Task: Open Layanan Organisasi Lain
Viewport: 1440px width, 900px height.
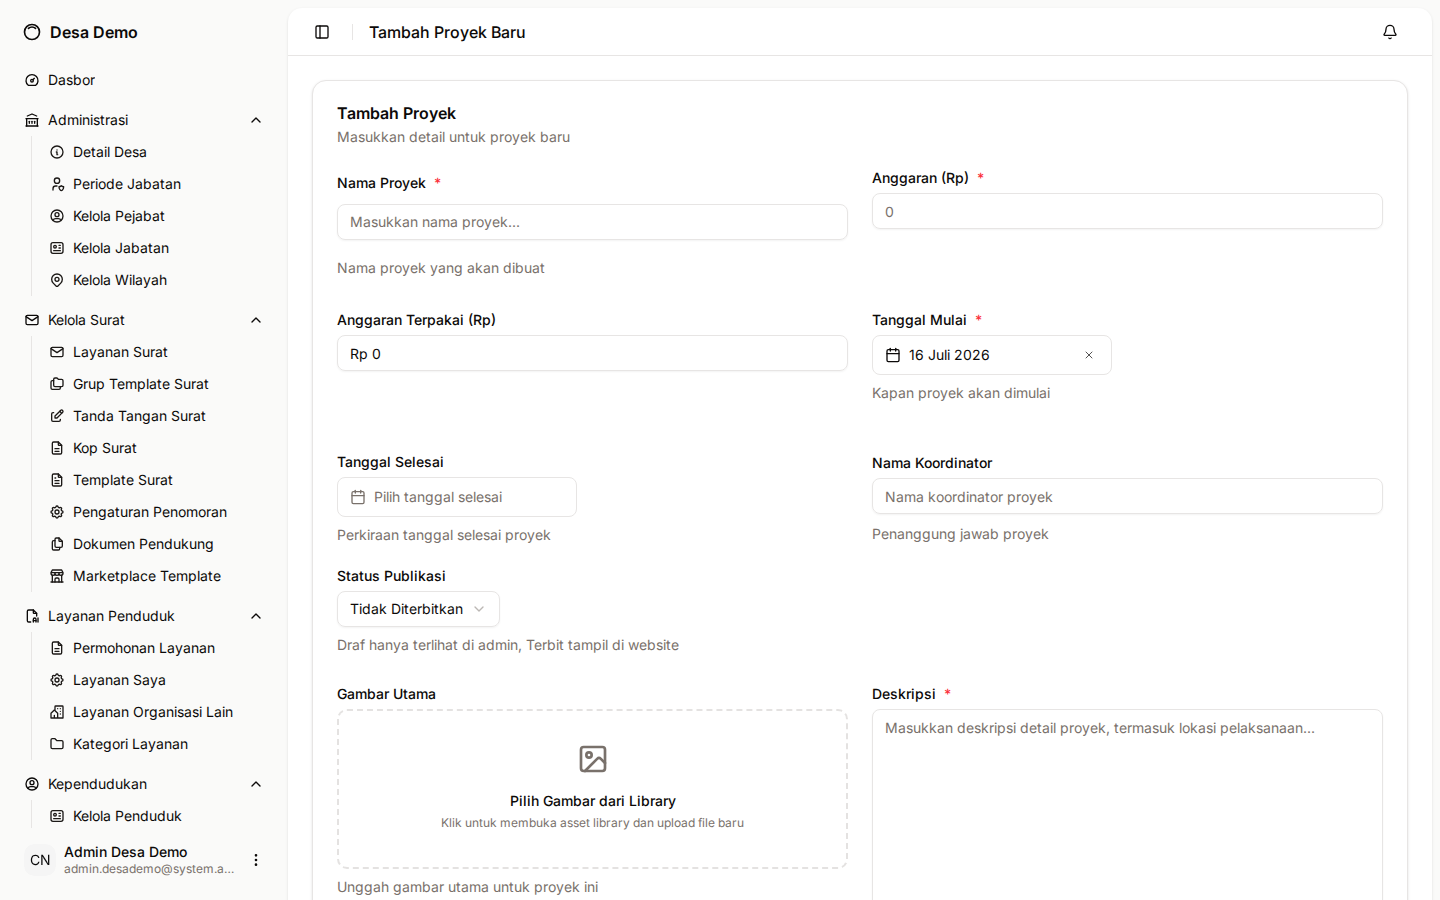Action: coord(156,712)
